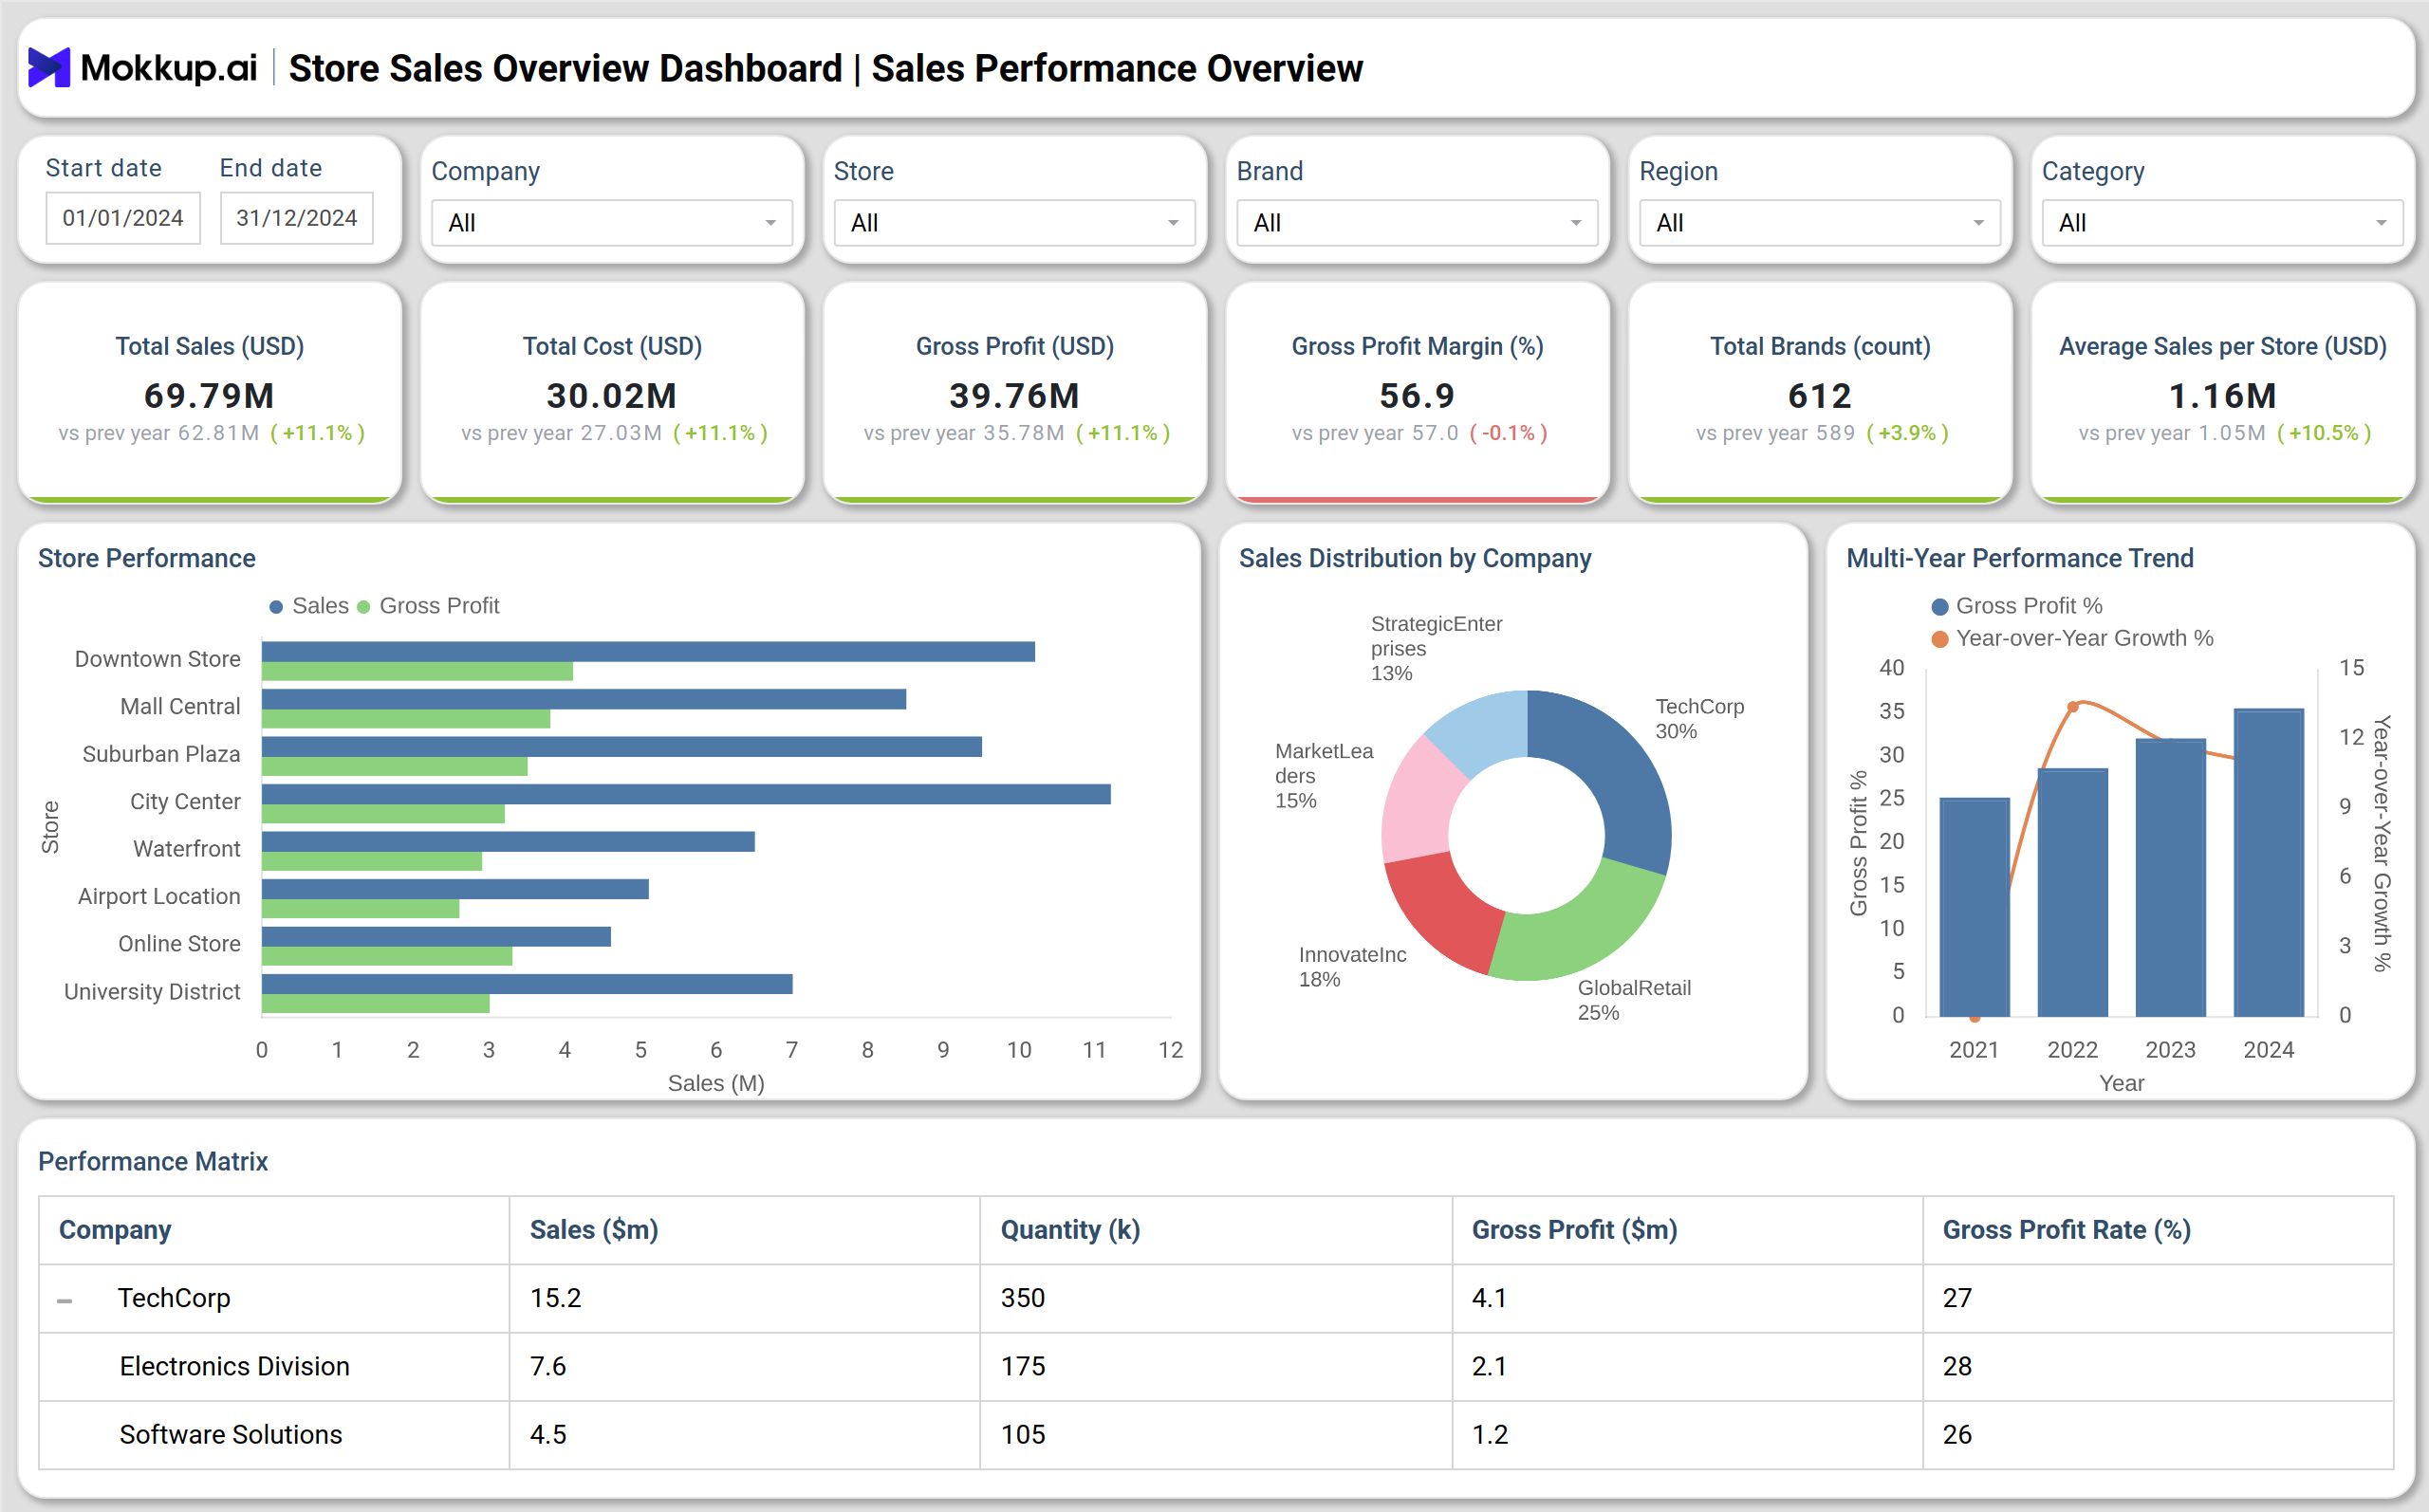Select the Software Solutions row label
Screen dimensions: 2429x1512
pos(231,1434)
